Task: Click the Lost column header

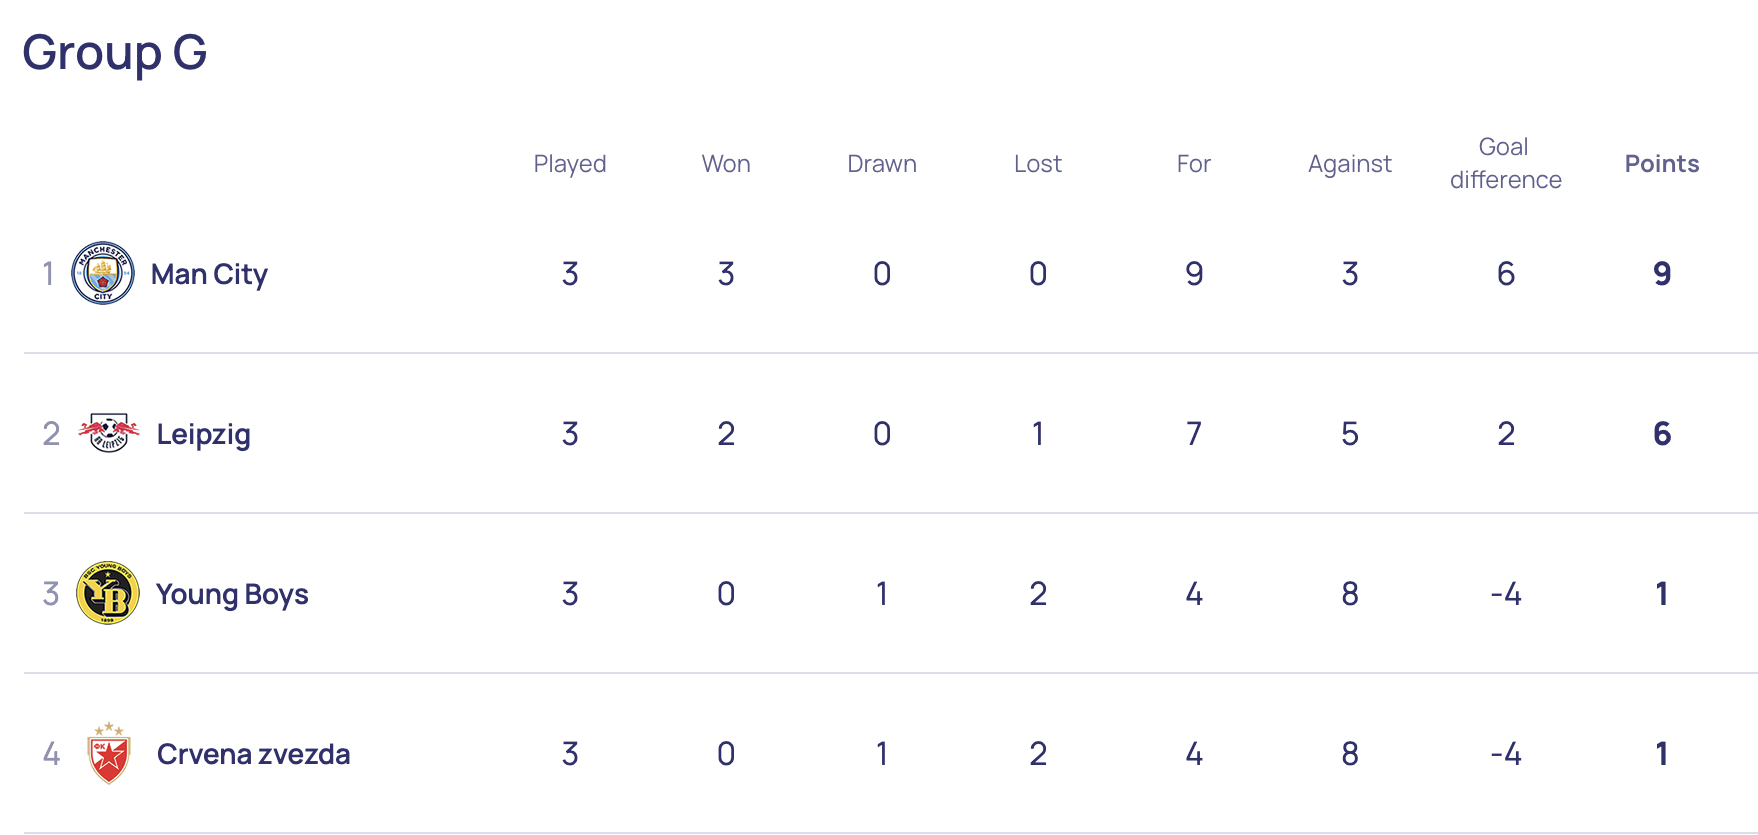Action: [1038, 164]
